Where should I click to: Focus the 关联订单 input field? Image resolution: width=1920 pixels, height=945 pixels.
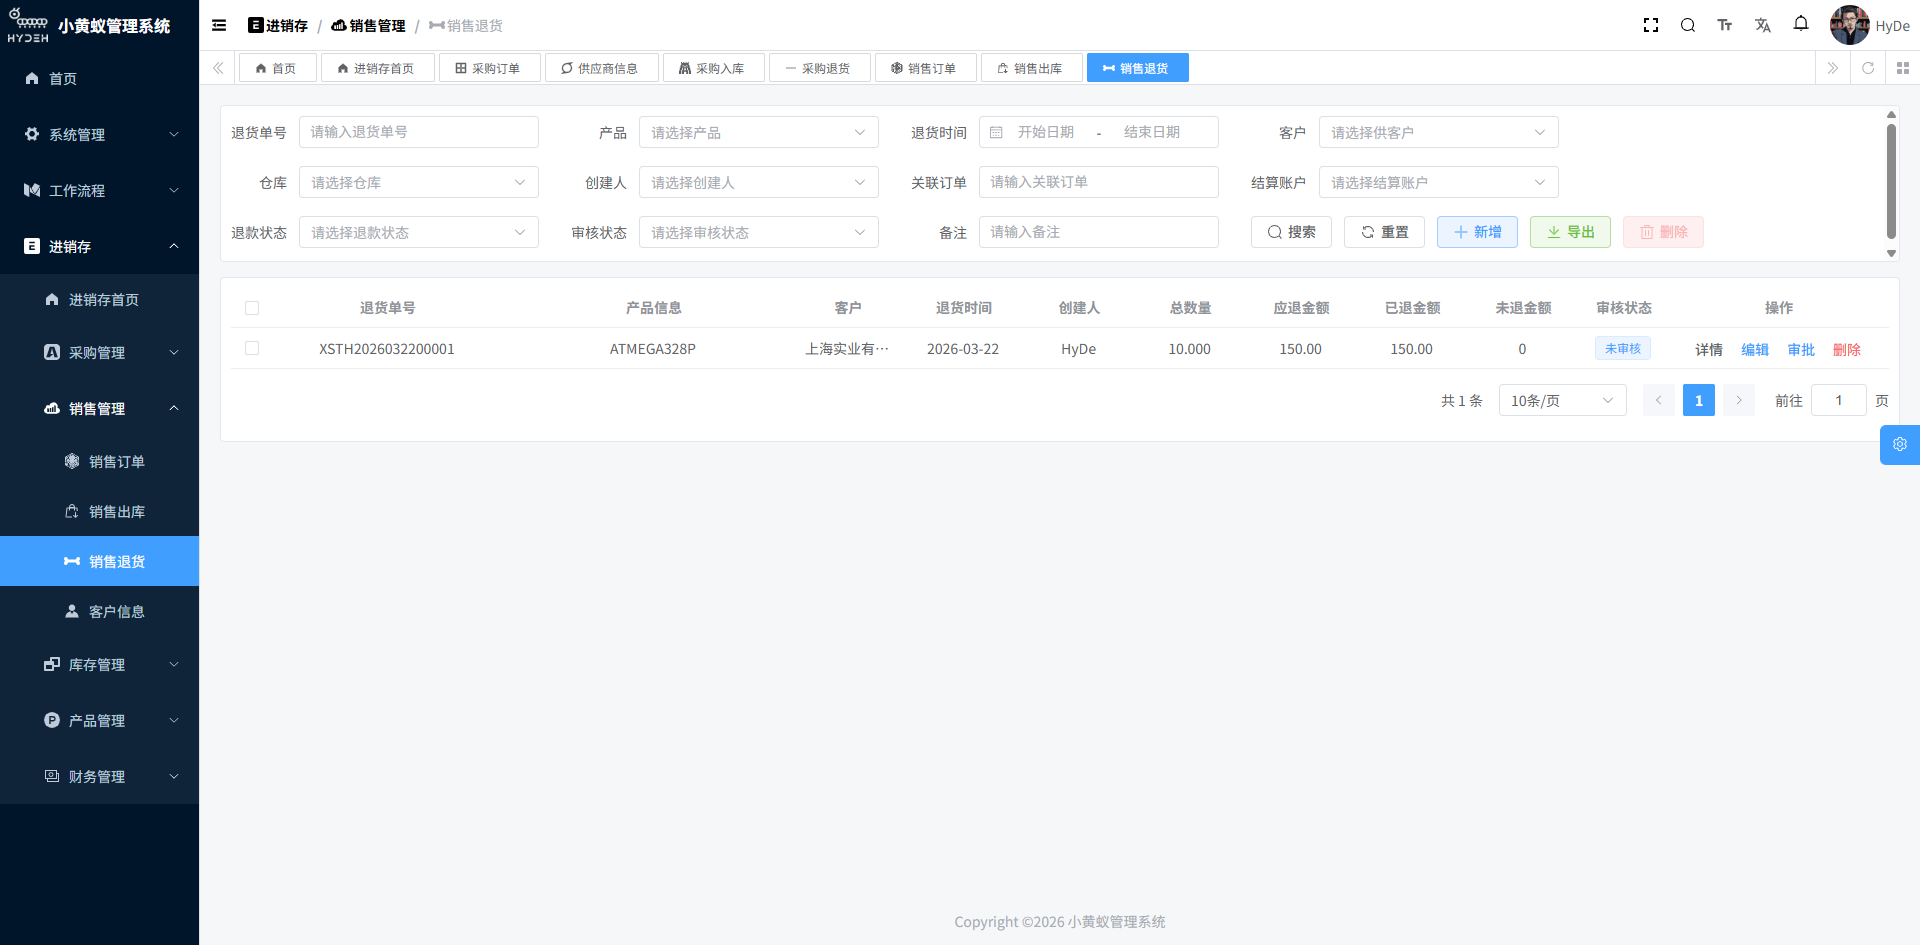pos(1098,182)
